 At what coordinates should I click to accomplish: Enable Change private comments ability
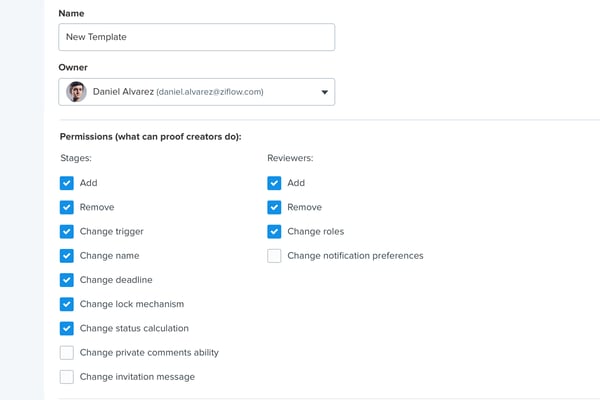click(x=67, y=352)
